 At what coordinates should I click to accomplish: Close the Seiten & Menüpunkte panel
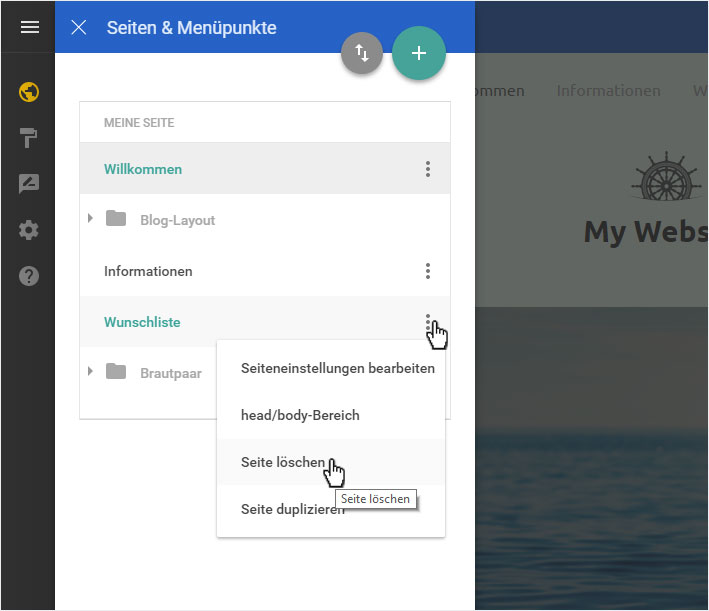click(x=79, y=28)
